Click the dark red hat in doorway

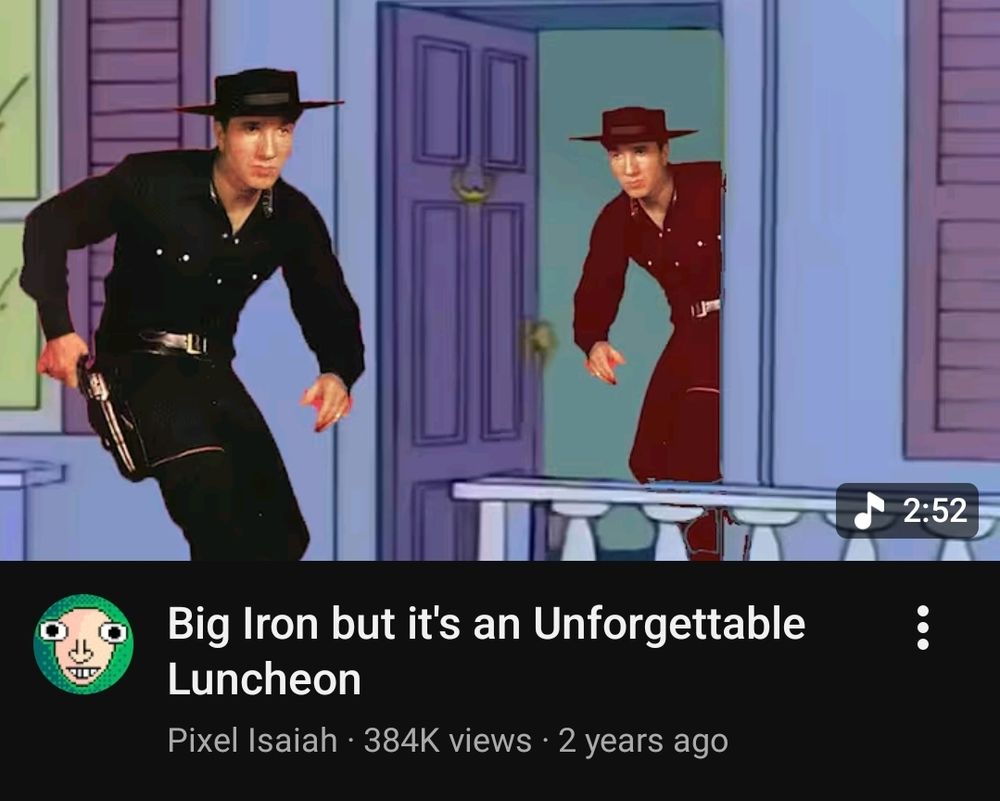tap(633, 124)
